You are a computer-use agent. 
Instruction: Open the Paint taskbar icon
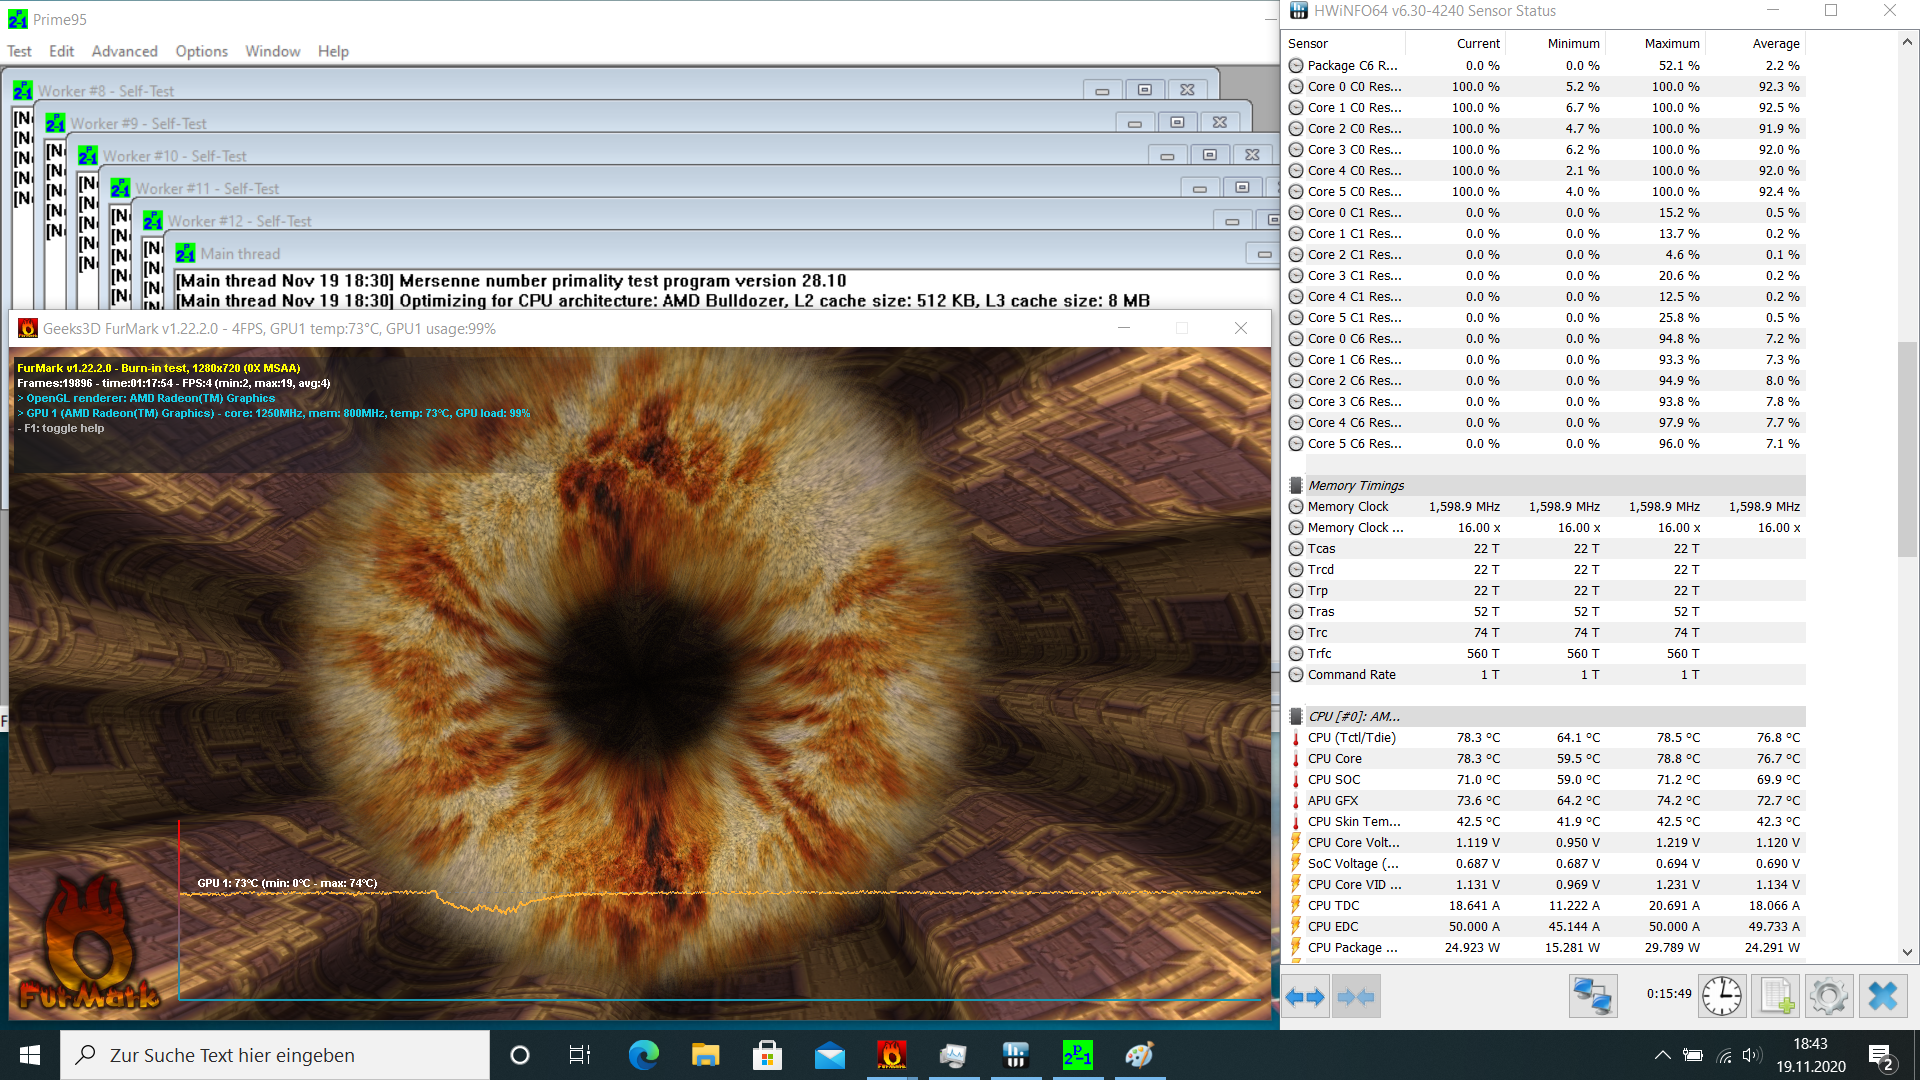[1139, 1055]
